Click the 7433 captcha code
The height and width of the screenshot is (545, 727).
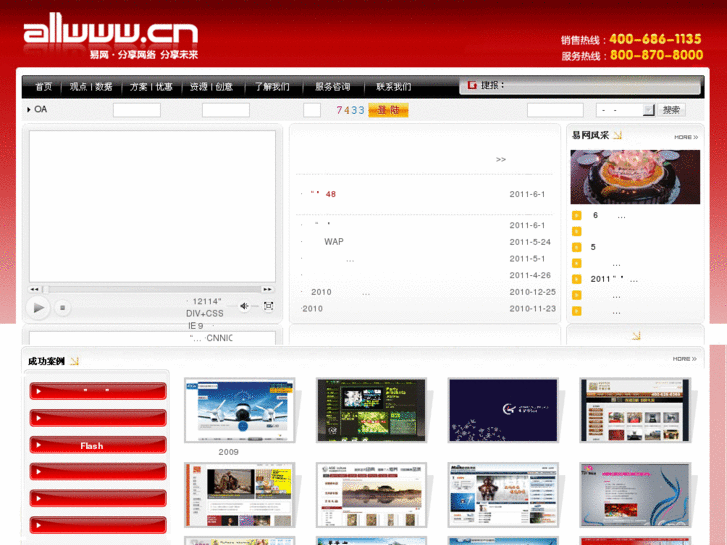click(350, 110)
